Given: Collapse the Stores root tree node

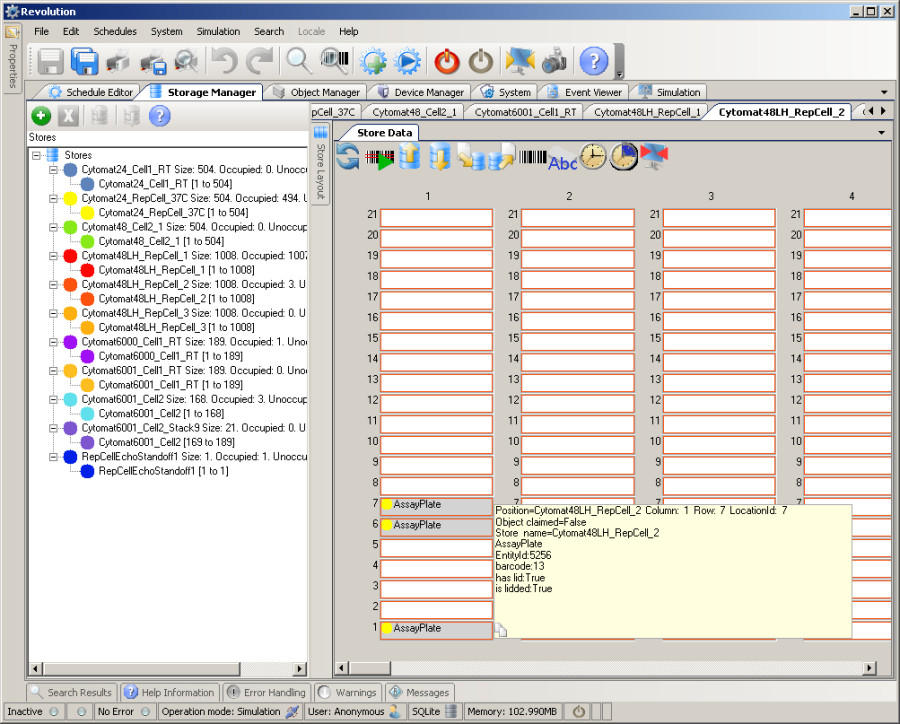Looking at the screenshot, I should coord(37,155).
